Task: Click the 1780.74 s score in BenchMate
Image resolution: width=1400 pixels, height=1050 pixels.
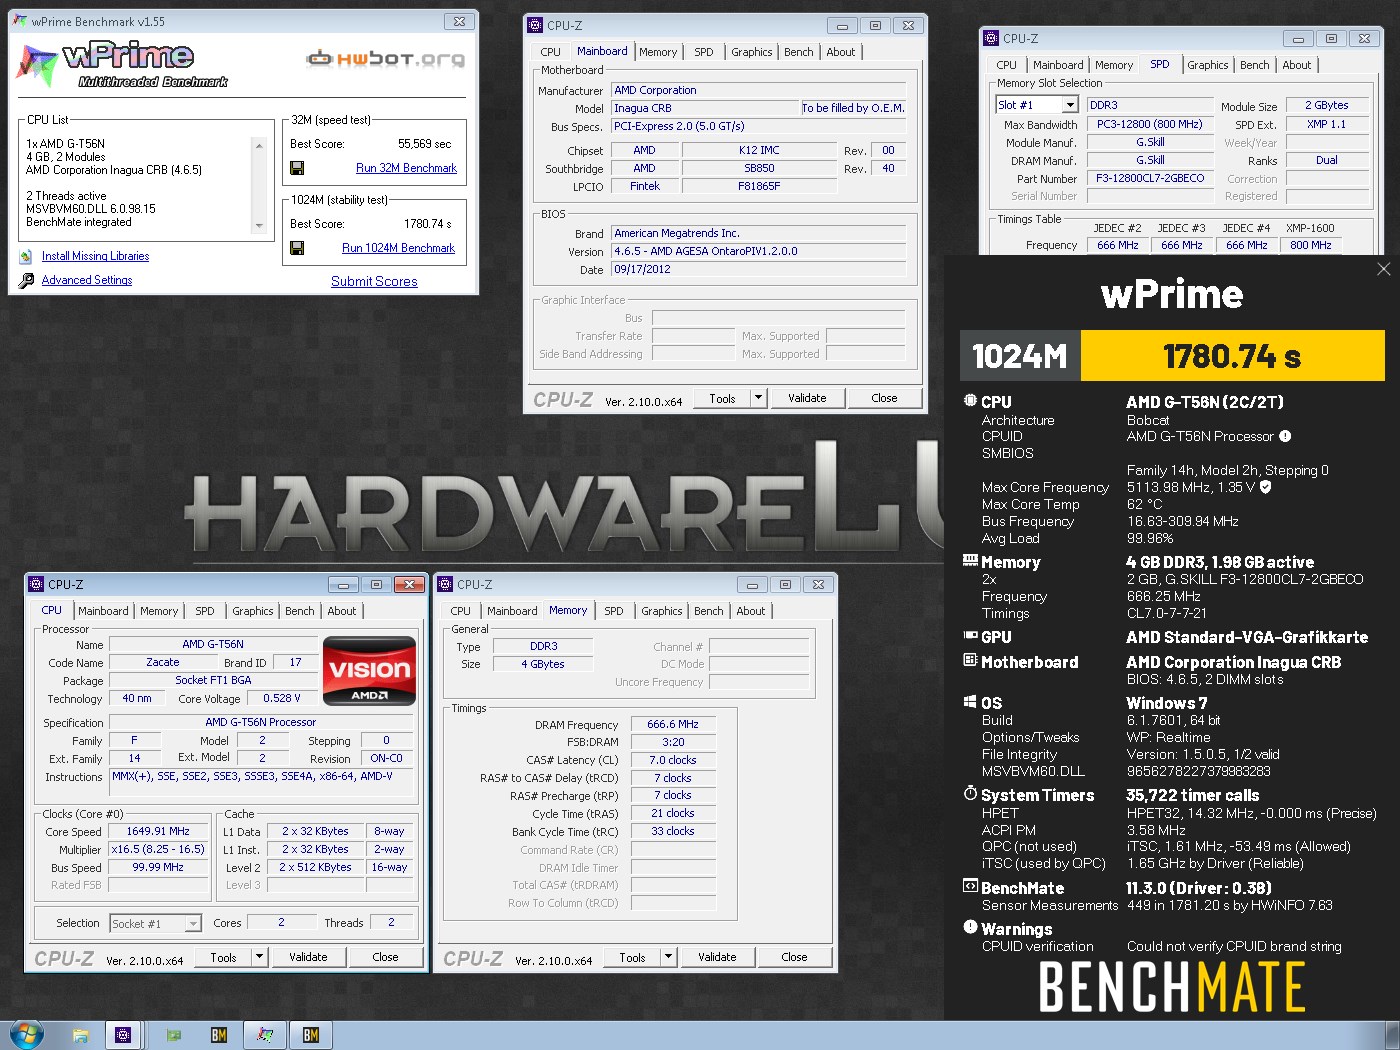Action: coord(1232,356)
